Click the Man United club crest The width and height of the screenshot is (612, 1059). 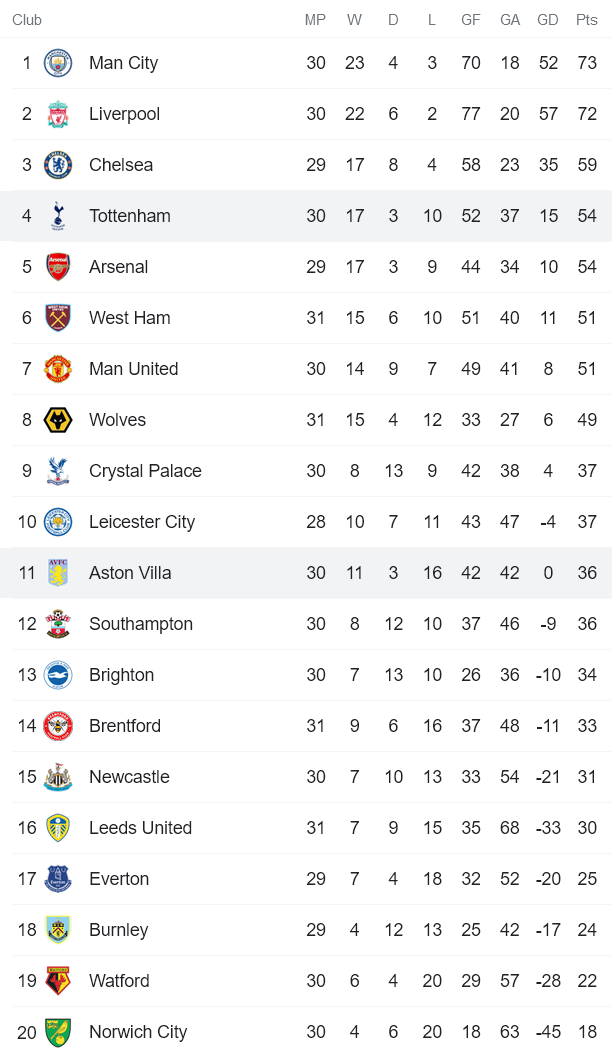click(58, 369)
